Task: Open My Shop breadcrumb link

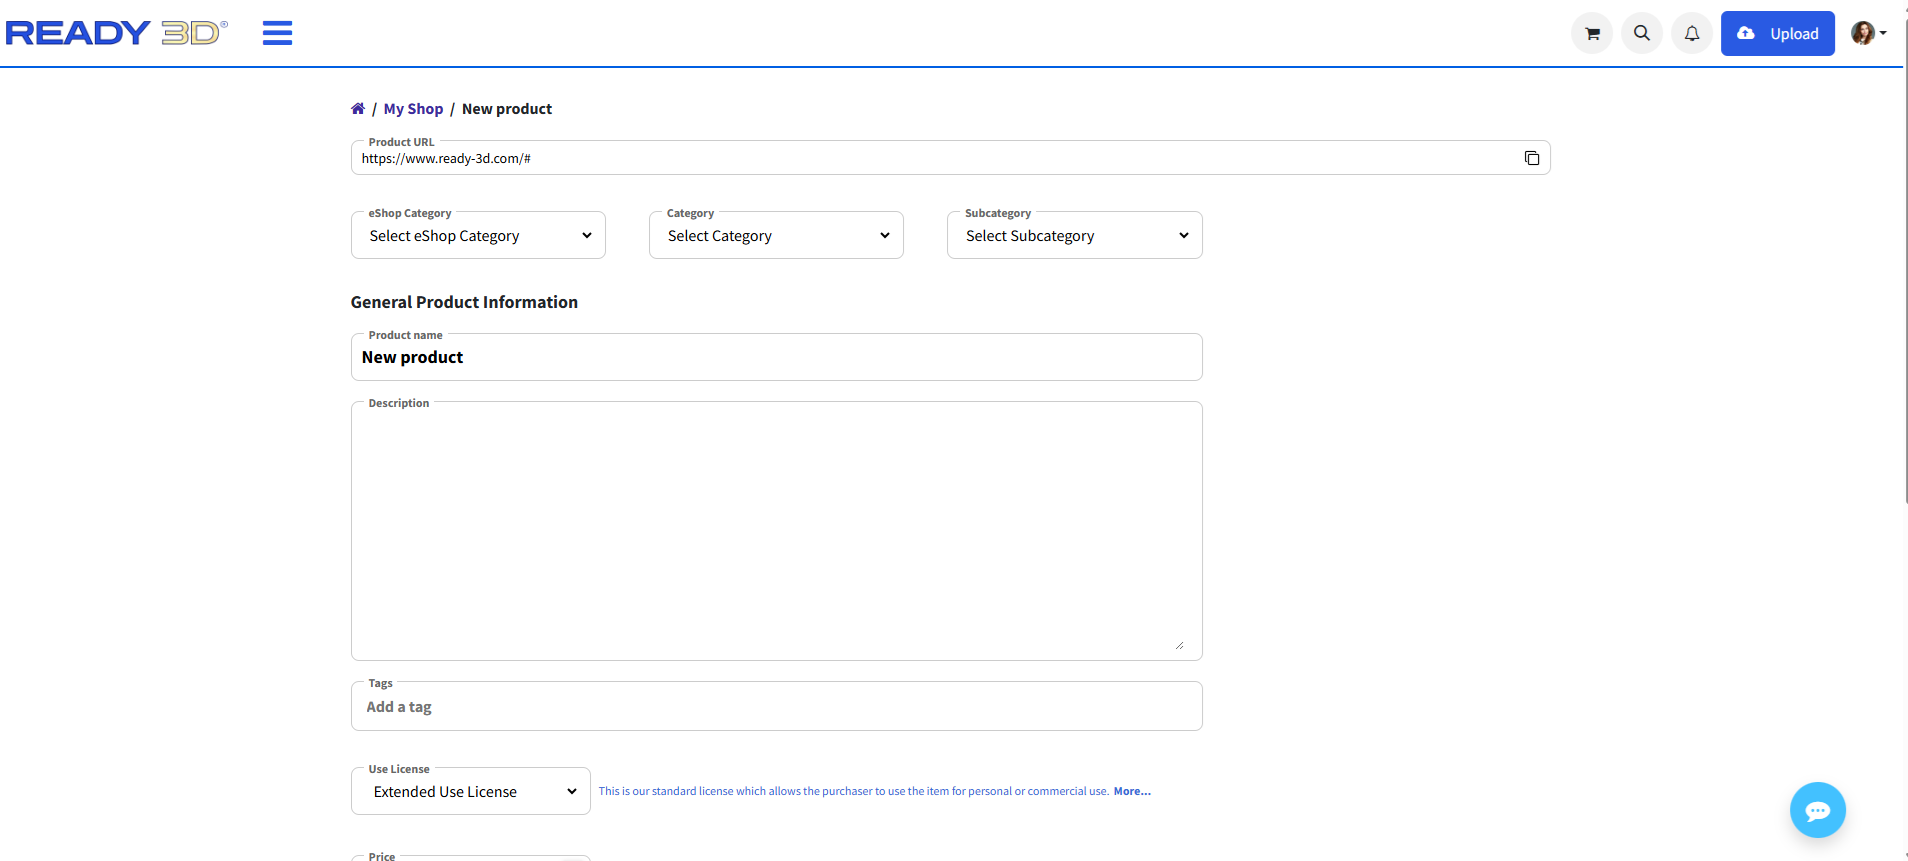Action: 413,108
